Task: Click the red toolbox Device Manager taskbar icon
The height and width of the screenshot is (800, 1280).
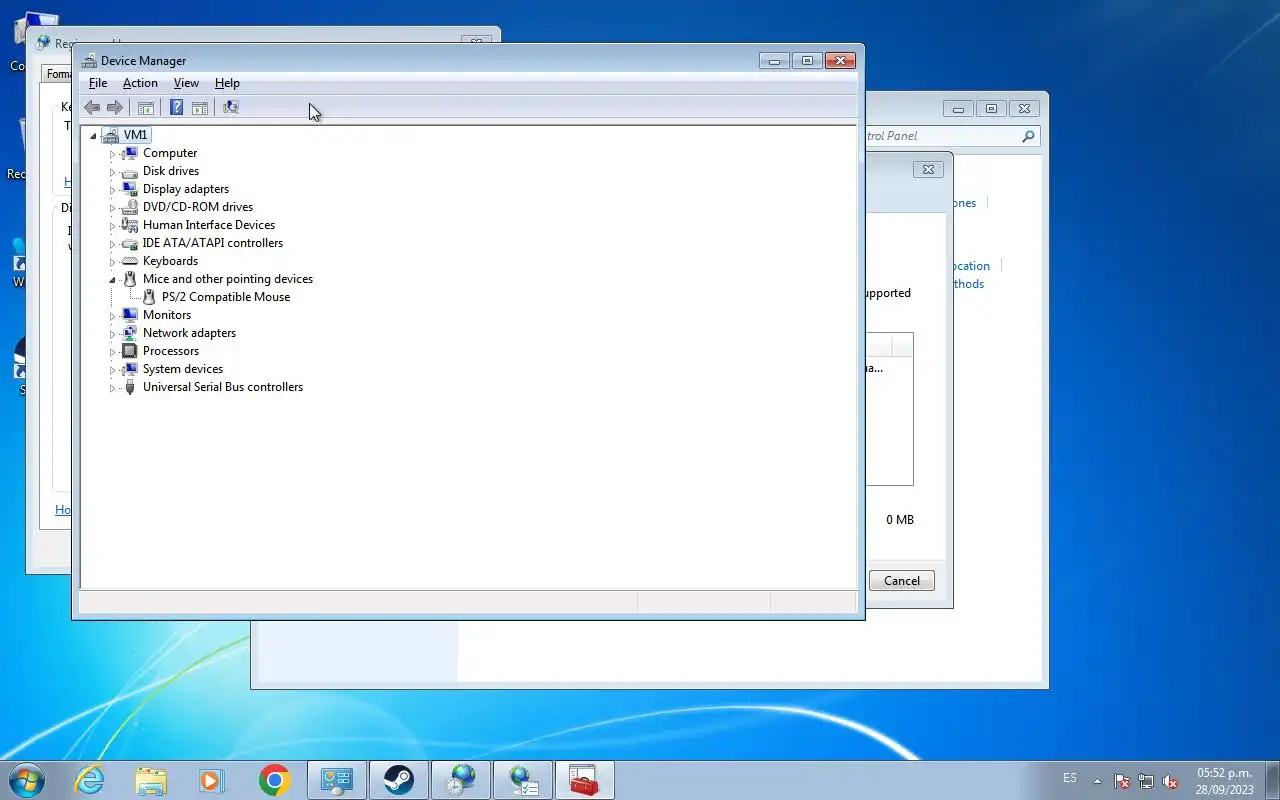Action: pos(583,780)
